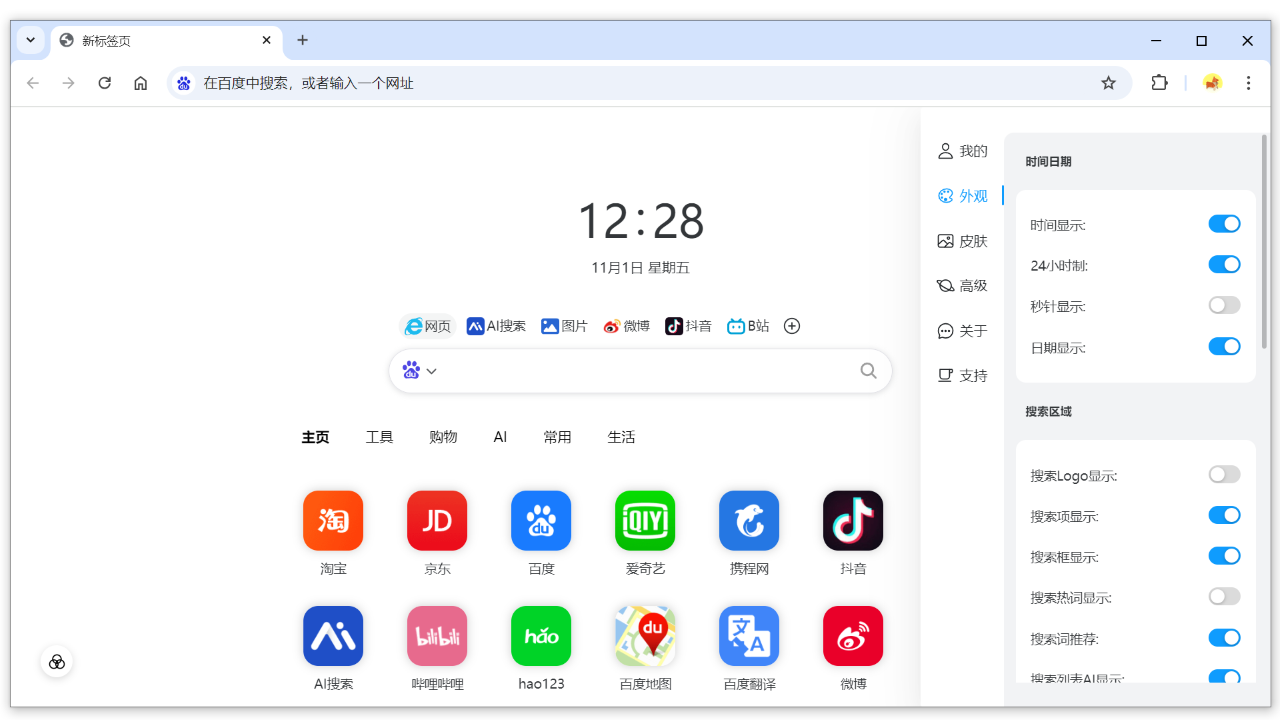1280x720 pixels.
Task: Select the 皮肤 skins settings icon
Action: click(x=963, y=240)
